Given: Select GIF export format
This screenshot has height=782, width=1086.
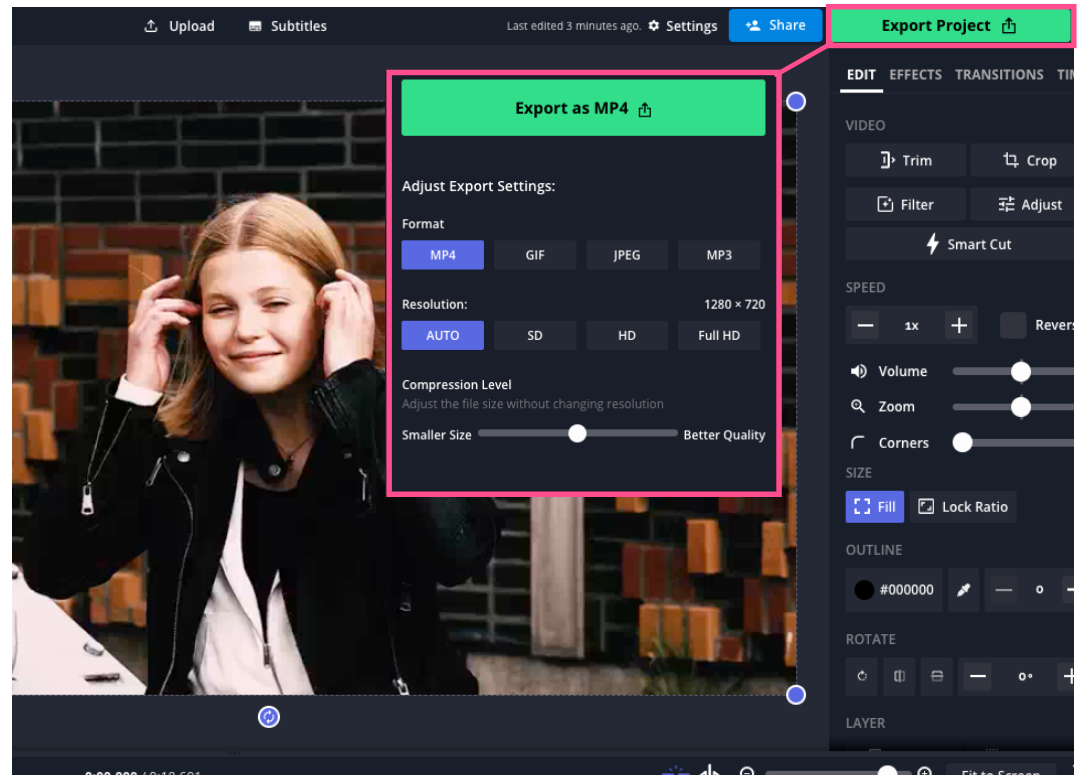Looking at the screenshot, I should click(535, 255).
